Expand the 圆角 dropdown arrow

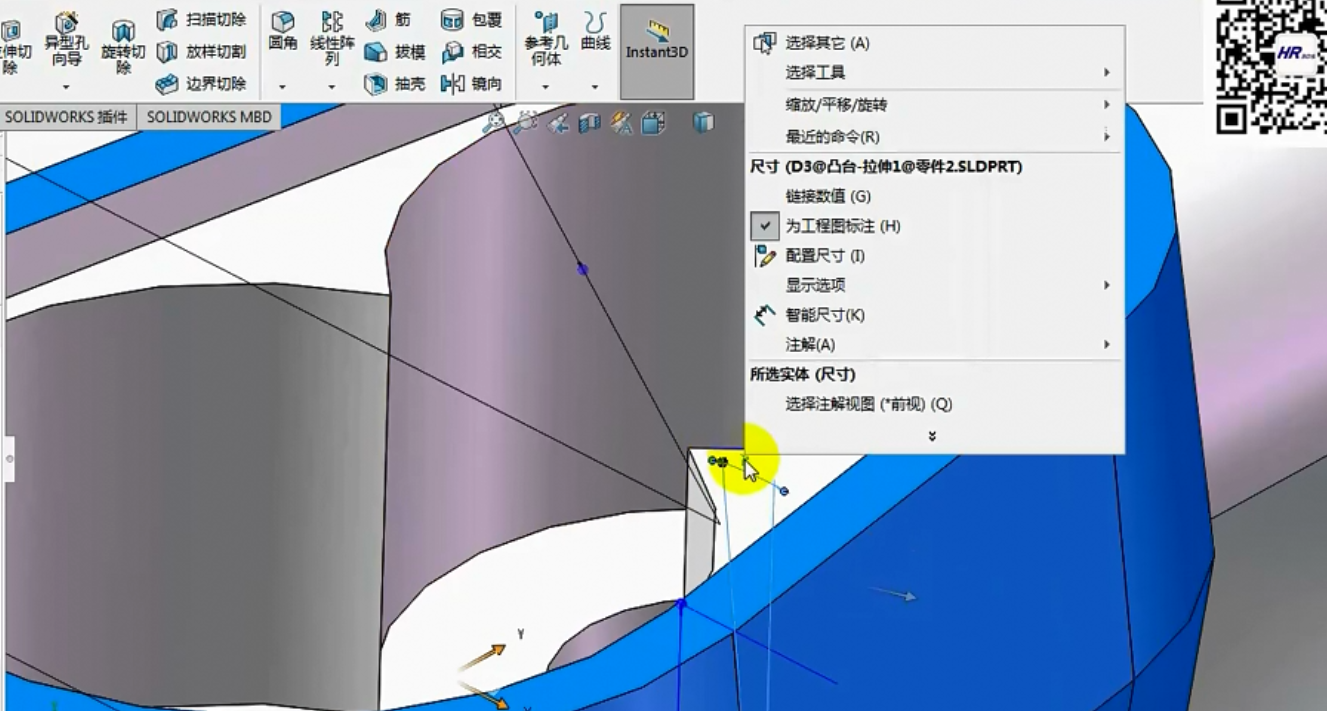click(283, 88)
